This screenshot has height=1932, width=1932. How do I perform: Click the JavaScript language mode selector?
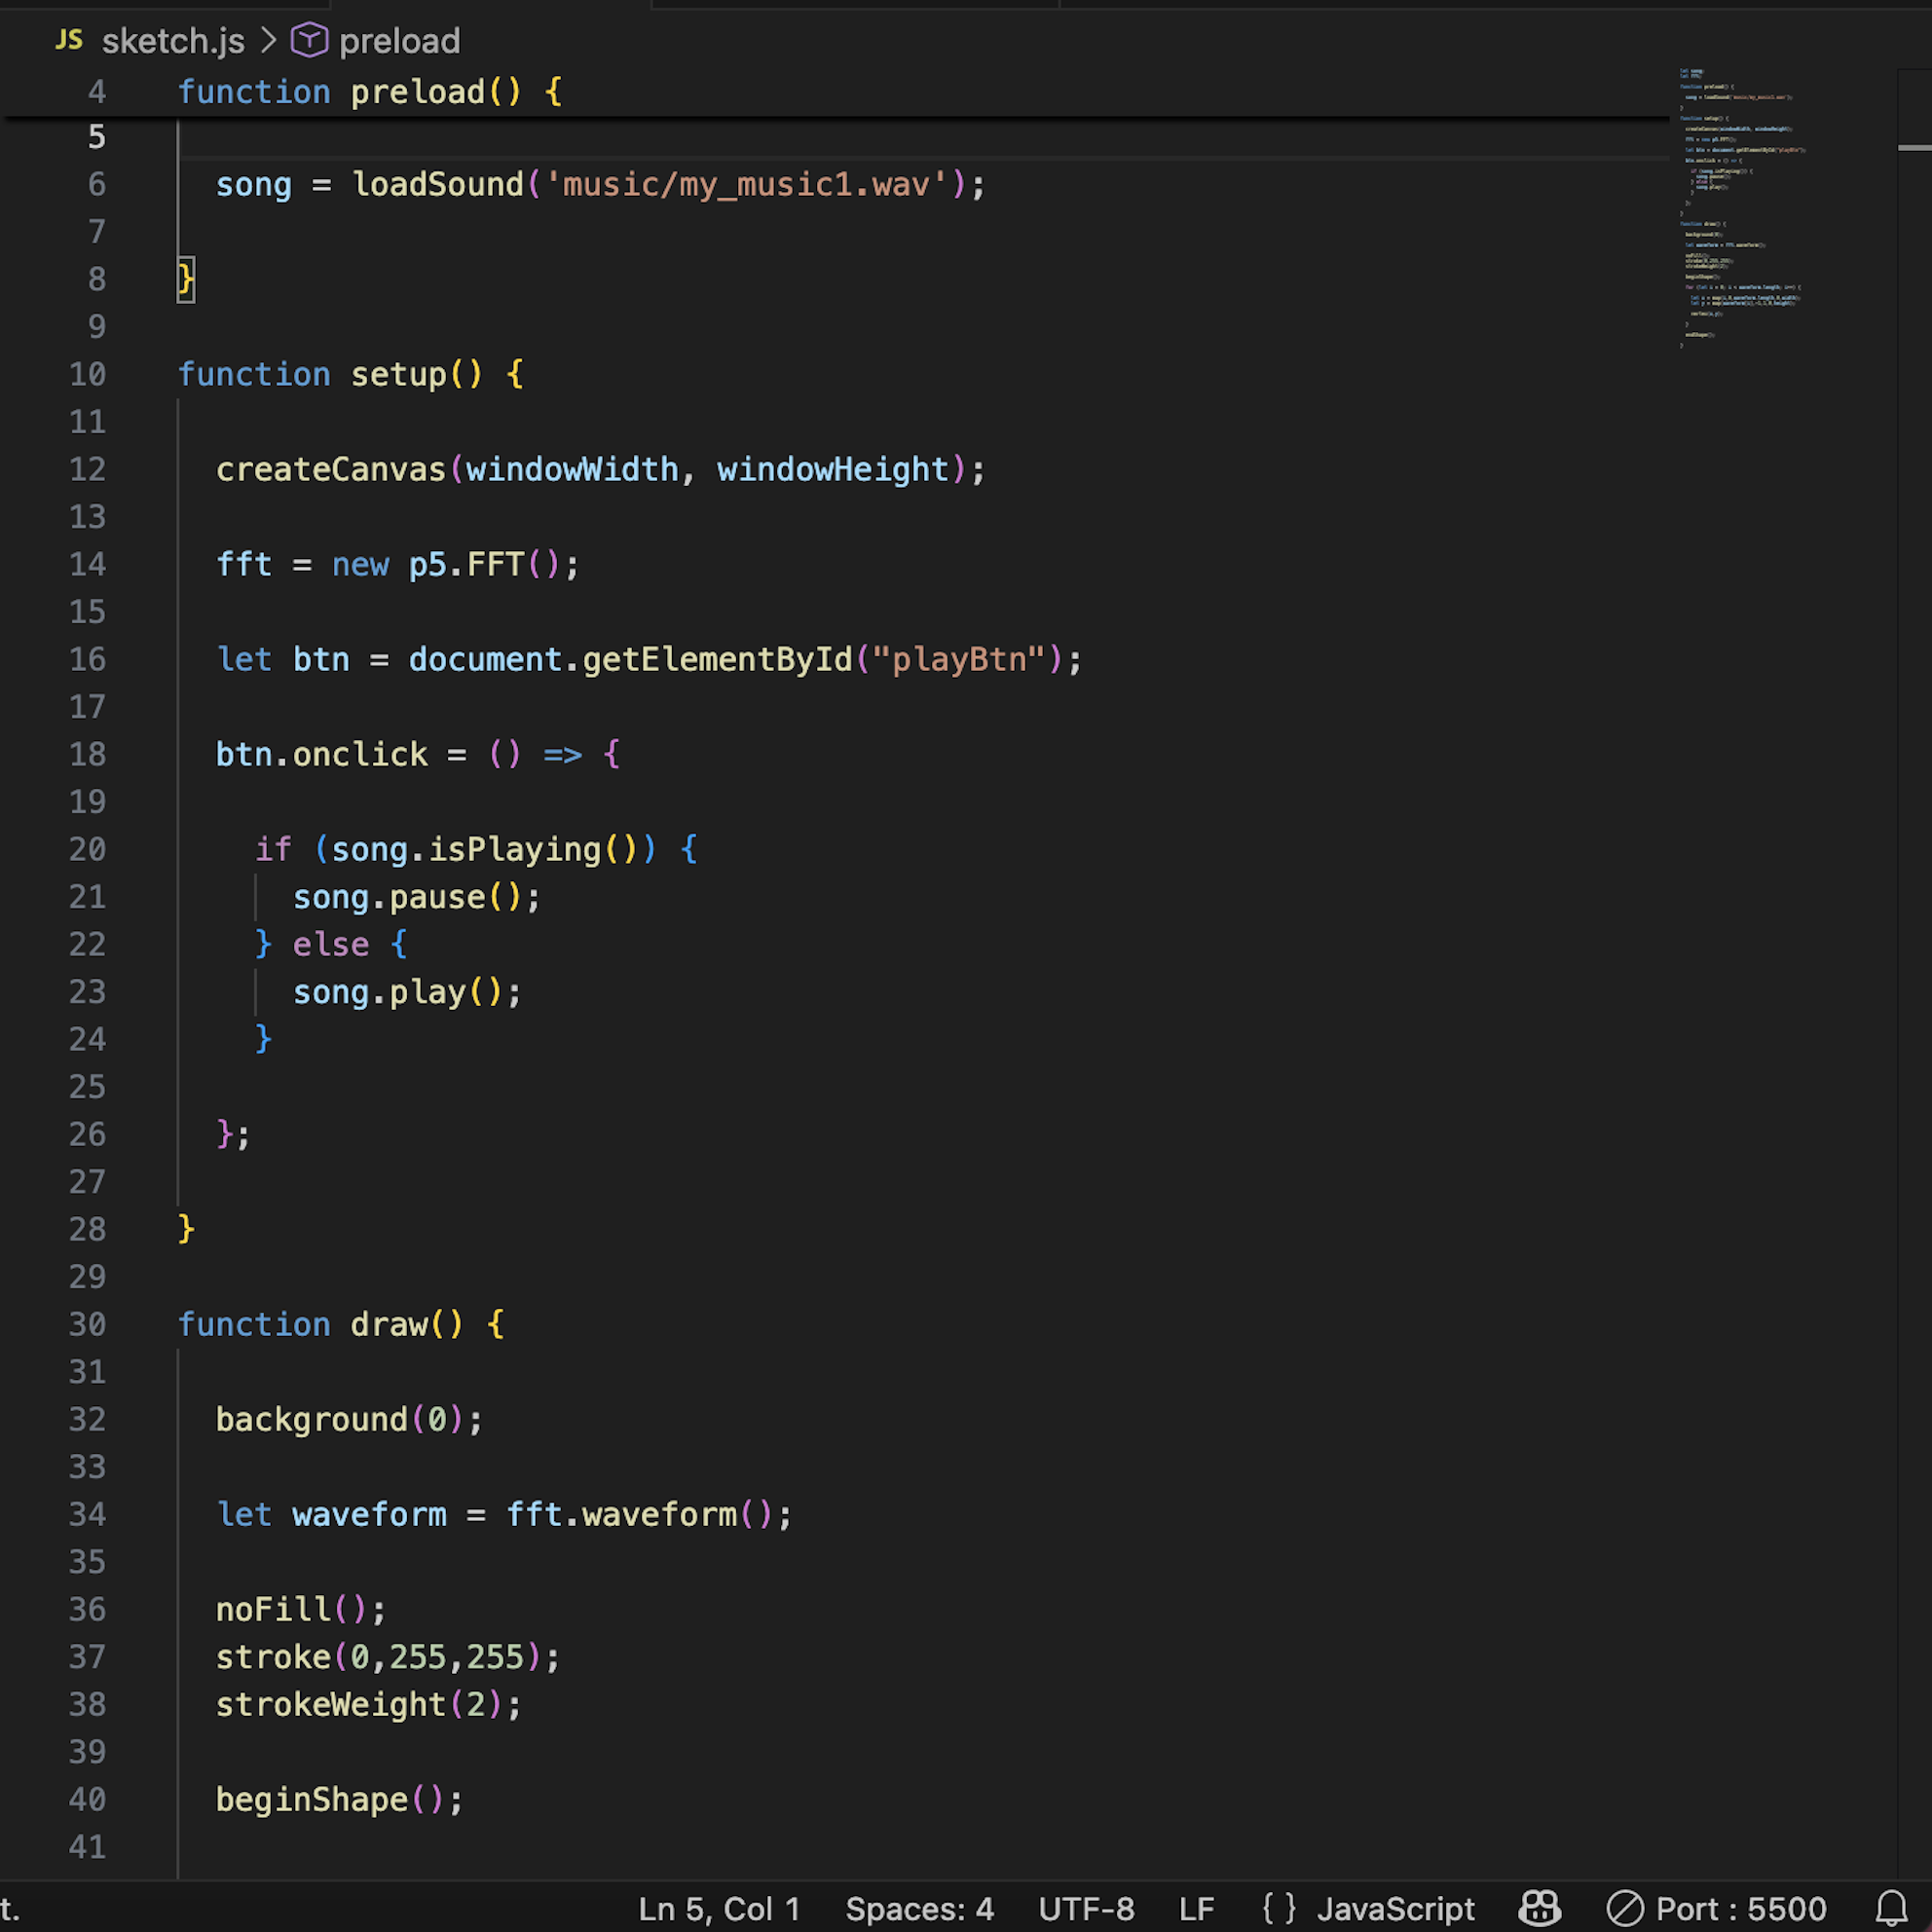pyautogui.click(x=1396, y=1908)
